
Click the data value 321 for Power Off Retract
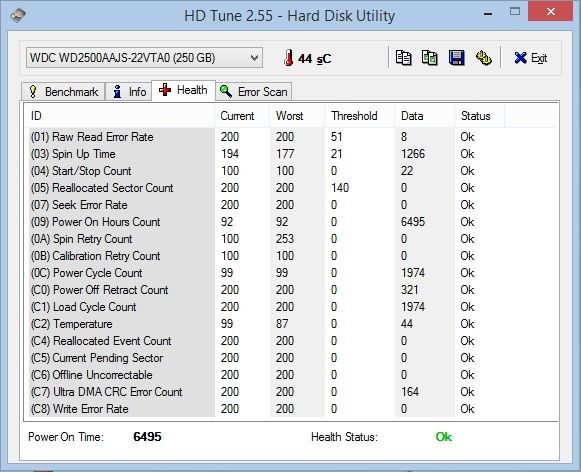tap(409, 290)
